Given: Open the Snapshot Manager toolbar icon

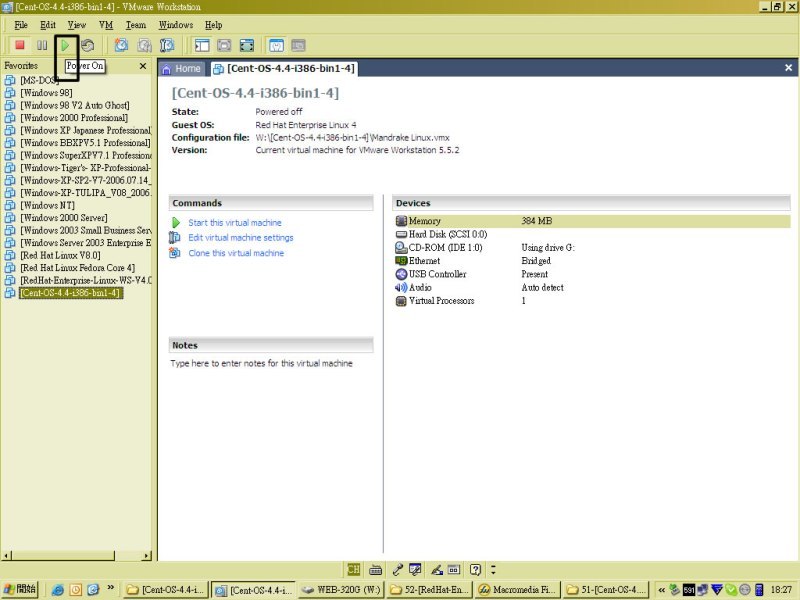Looking at the screenshot, I should [167, 45].
